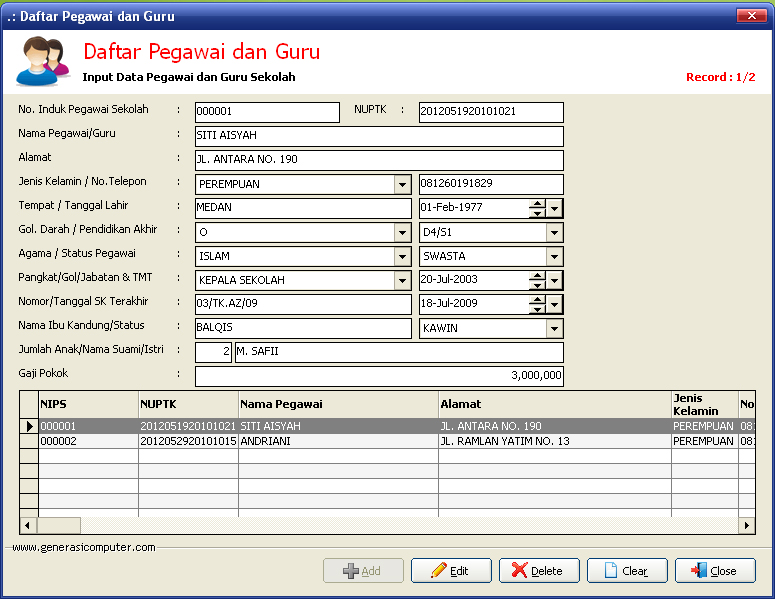Expand the Gol. Darah dropdown showing O
The width and height of the screenshot is (775, 599).
[402, 232]
